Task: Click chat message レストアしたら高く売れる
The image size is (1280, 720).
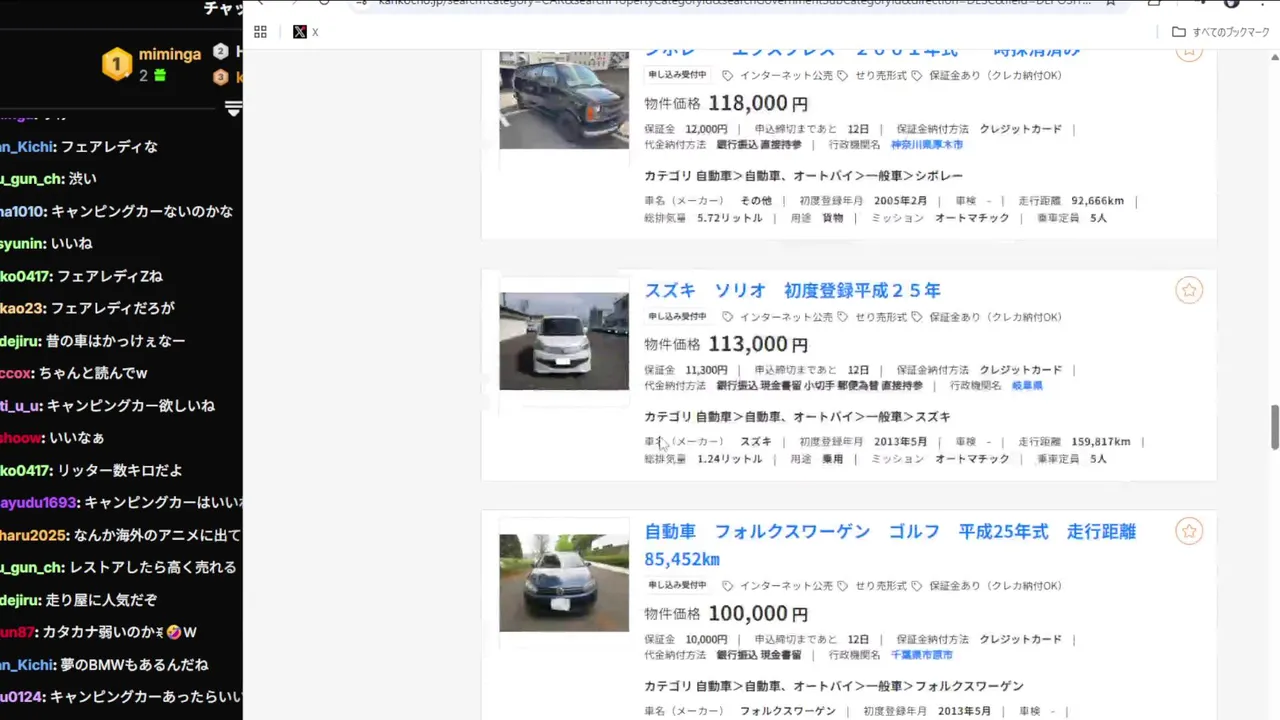Action: [153, 568]
